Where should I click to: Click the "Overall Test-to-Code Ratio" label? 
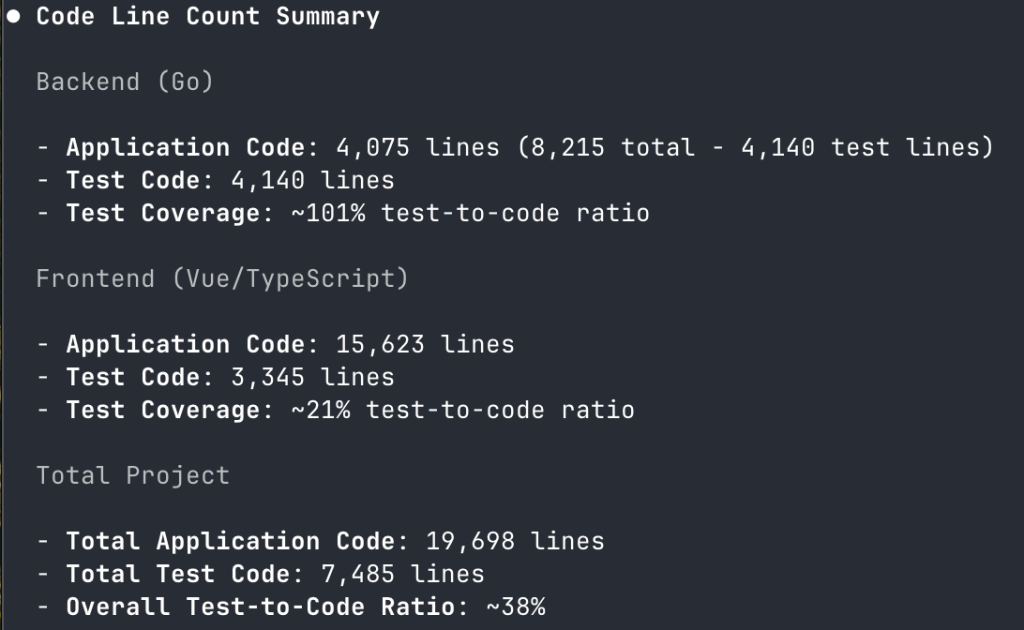pyautogui.click(x=260, y=607)
